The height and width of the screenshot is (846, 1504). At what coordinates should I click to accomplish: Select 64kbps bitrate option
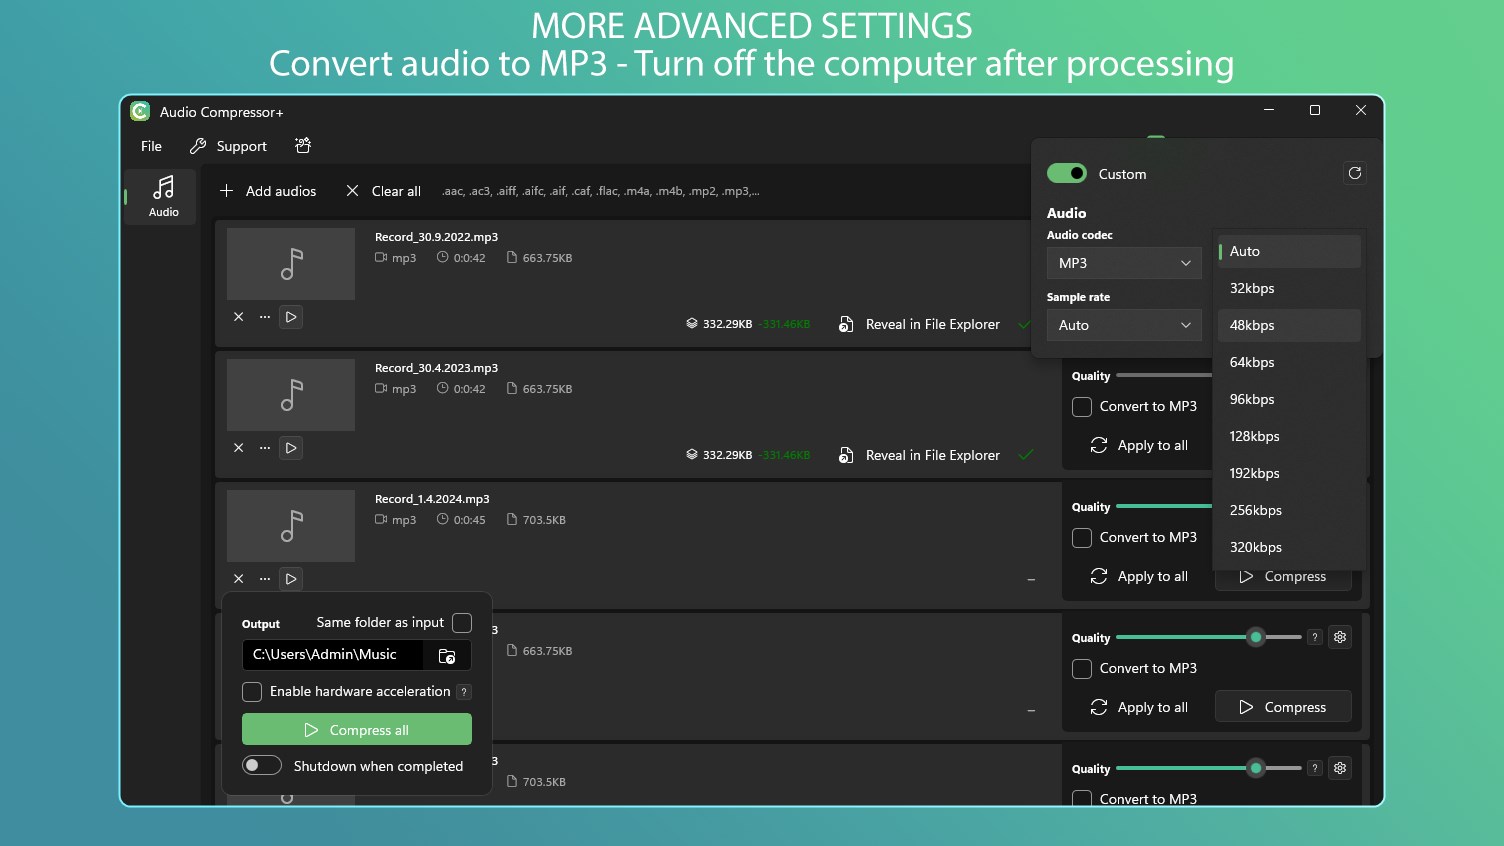tap(1289, 362)
